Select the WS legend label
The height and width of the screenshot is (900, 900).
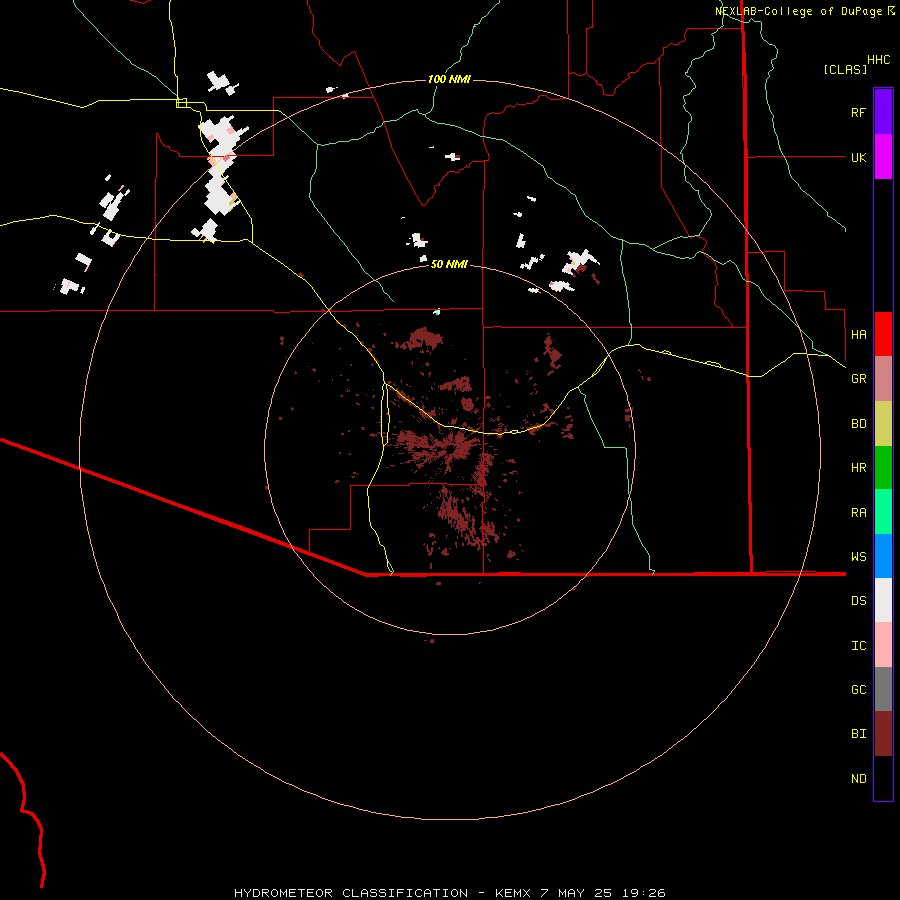[x=858, y=557]
